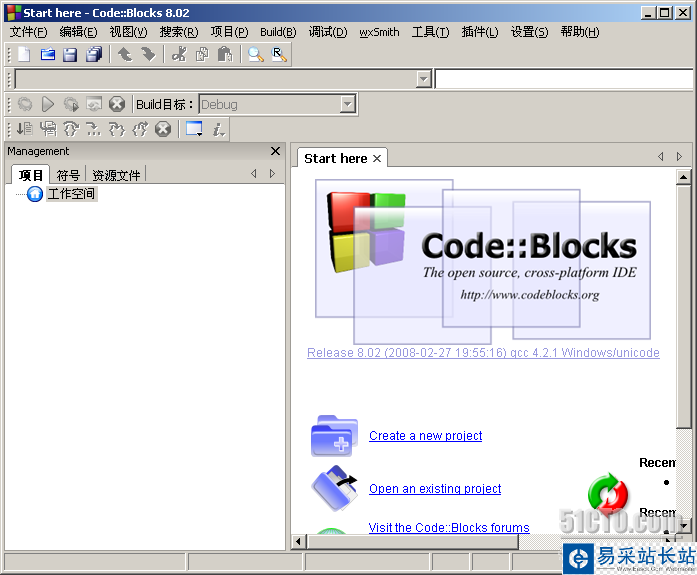The image size is (697, 575).
Task: Click Open an existing project link
Action: [x=435, y=488]
